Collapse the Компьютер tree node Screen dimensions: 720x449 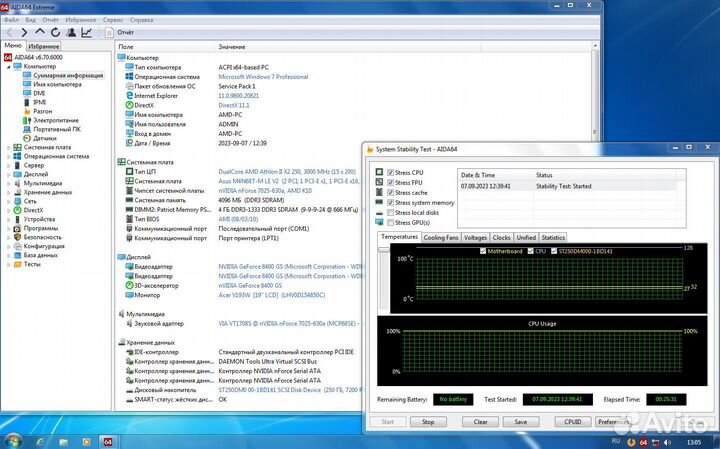(8, 67)
